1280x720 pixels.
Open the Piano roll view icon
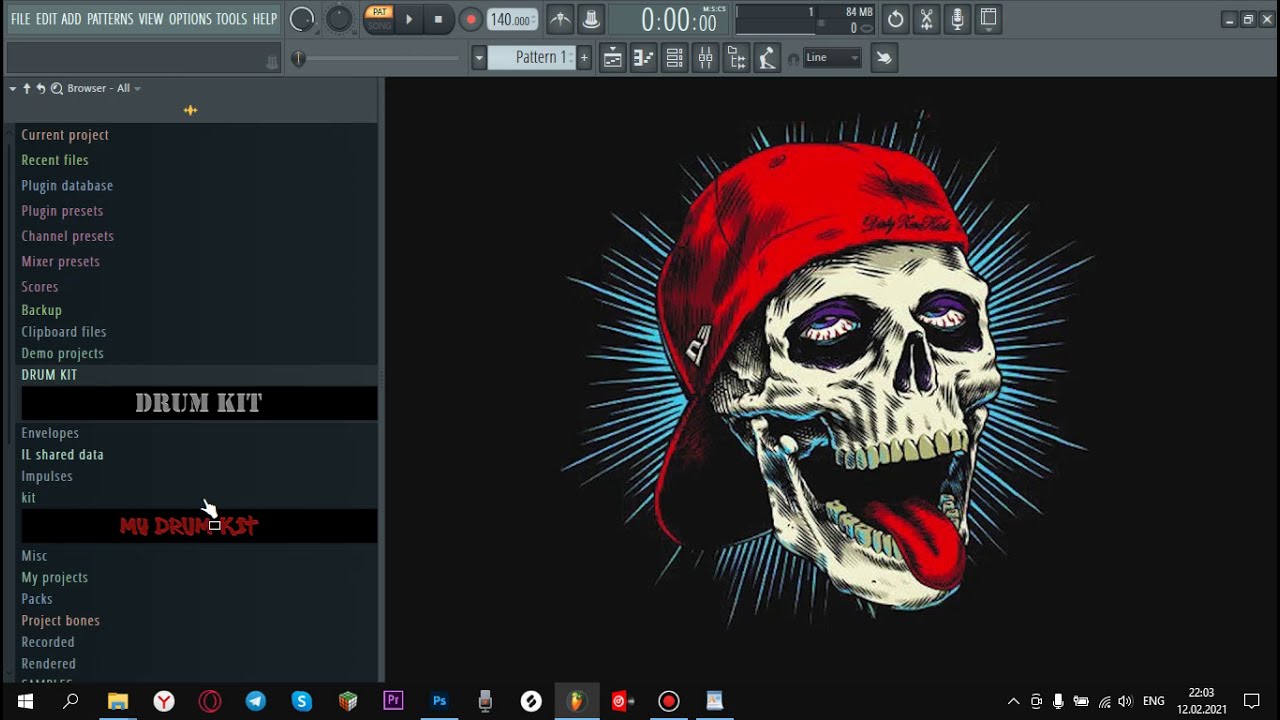(643, 58)
